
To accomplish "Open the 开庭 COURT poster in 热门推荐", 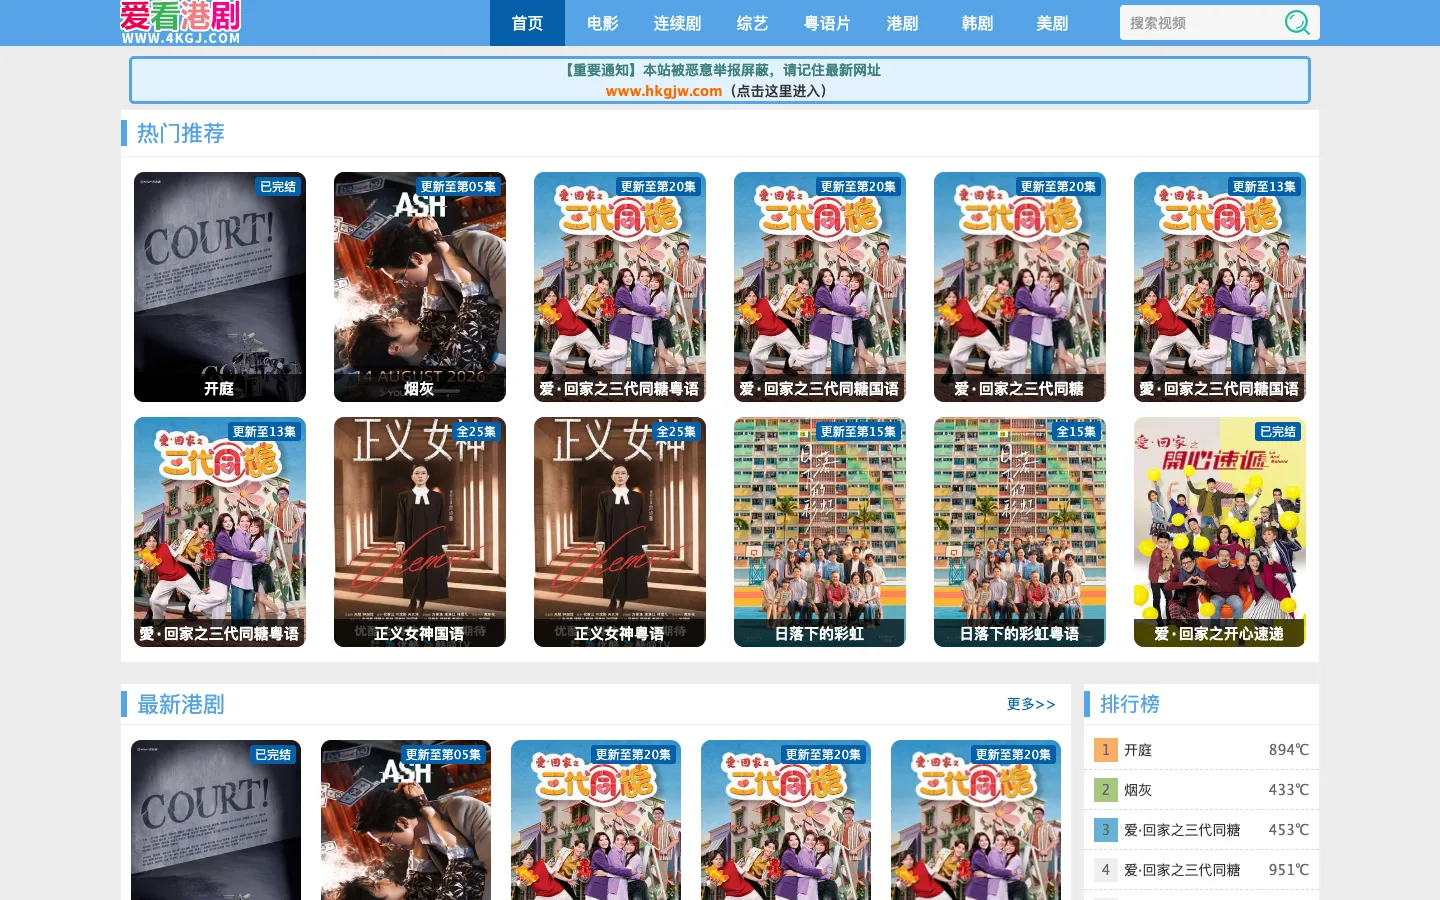I will (220, 287).
